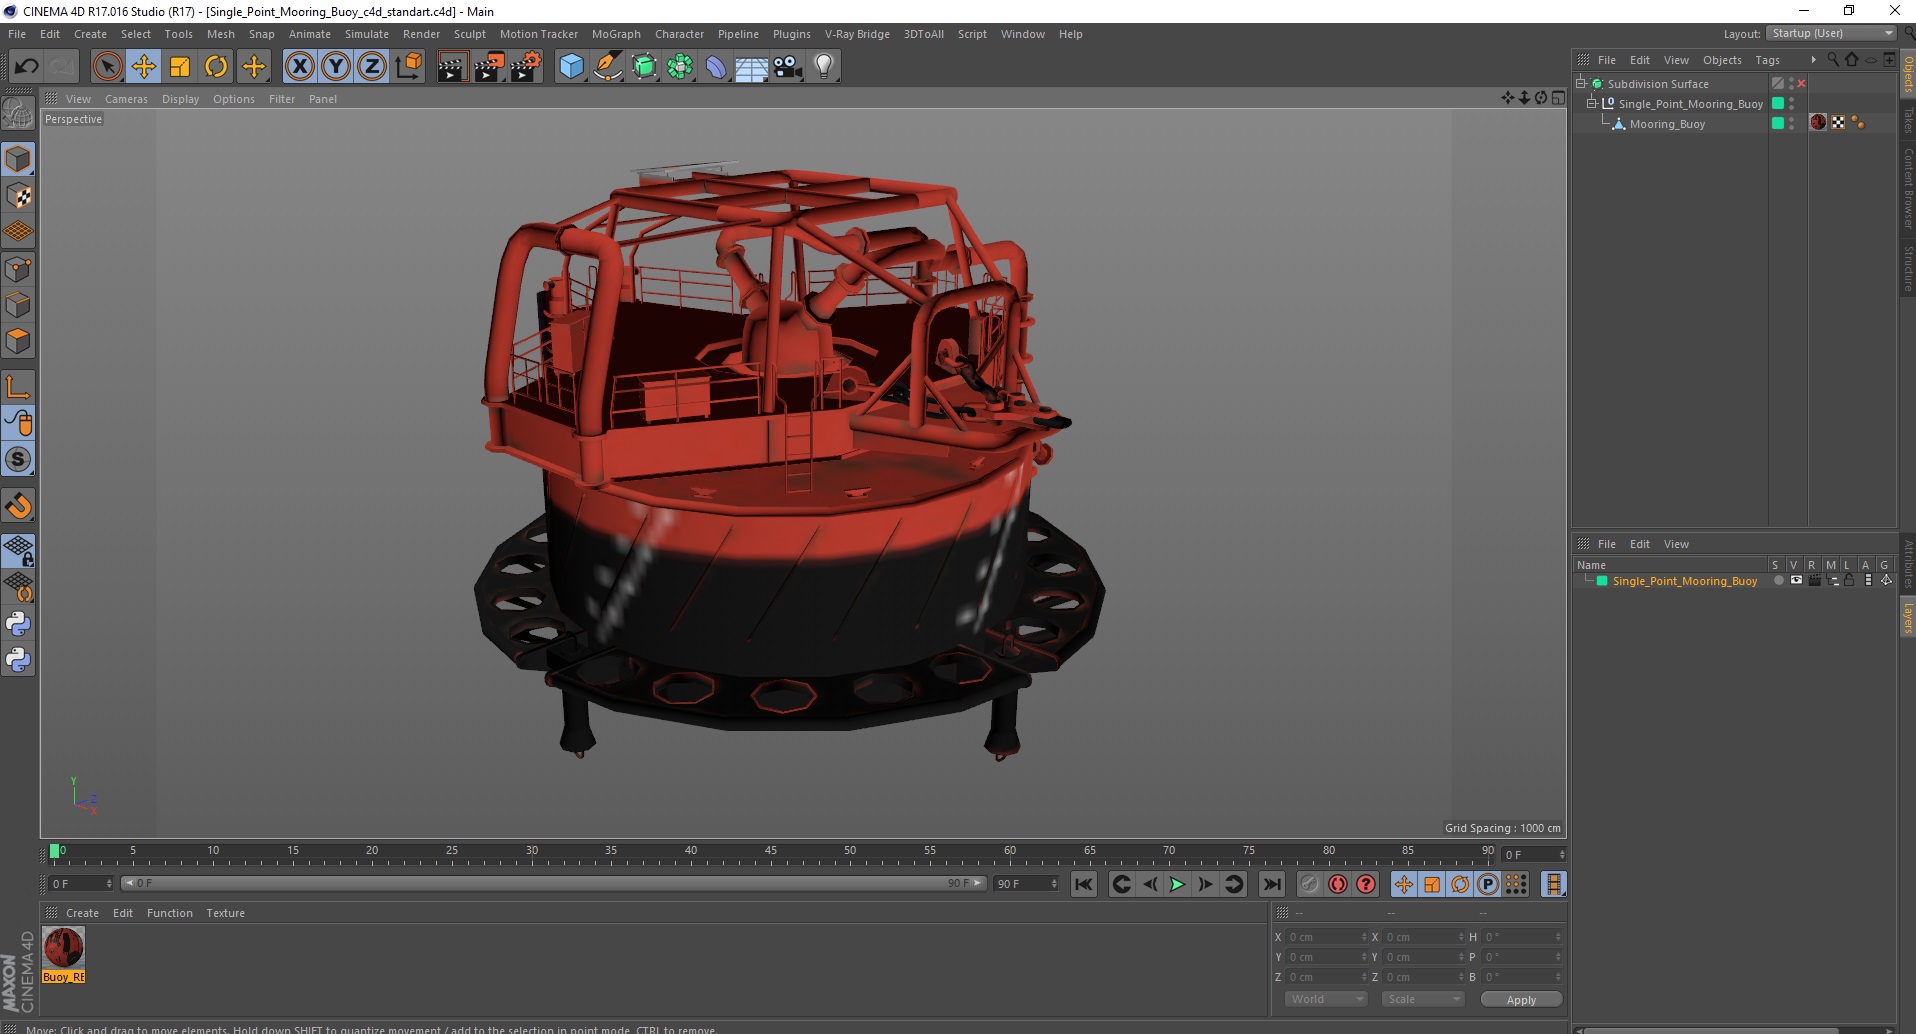Click the end frame 90 F field

click(x=1026, y=884)
